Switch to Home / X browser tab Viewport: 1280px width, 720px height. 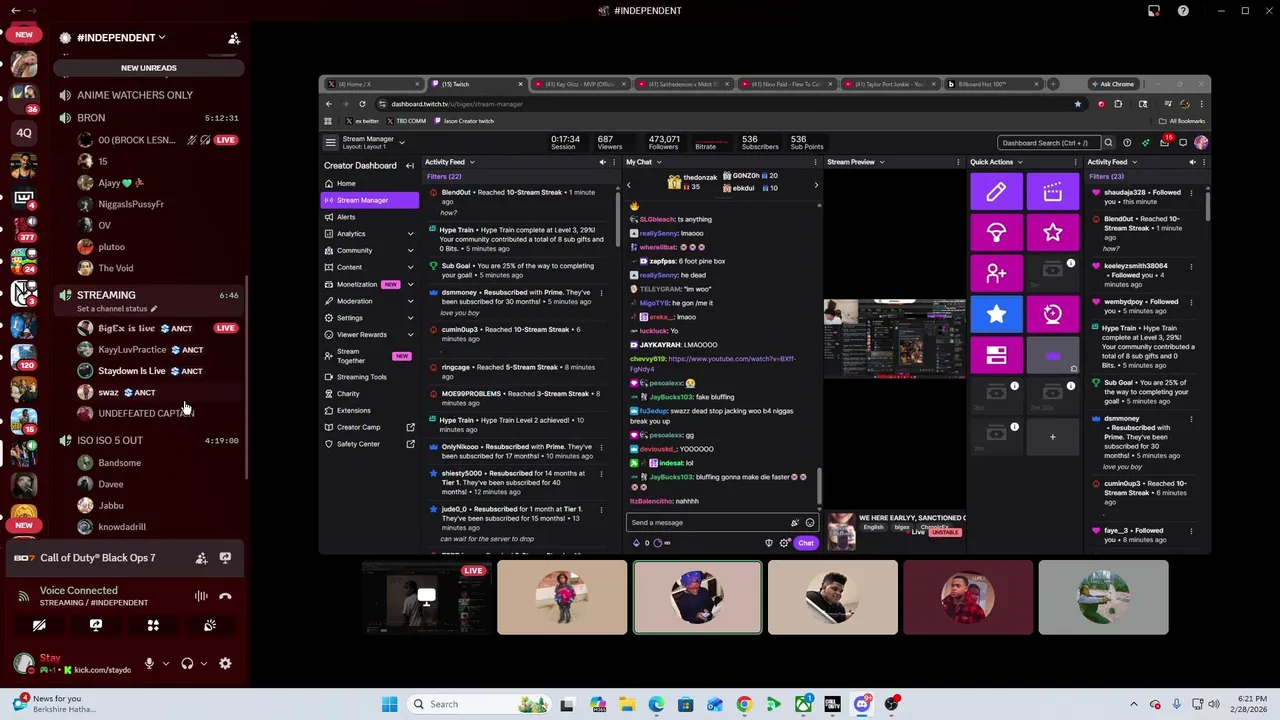click(376, 84)
